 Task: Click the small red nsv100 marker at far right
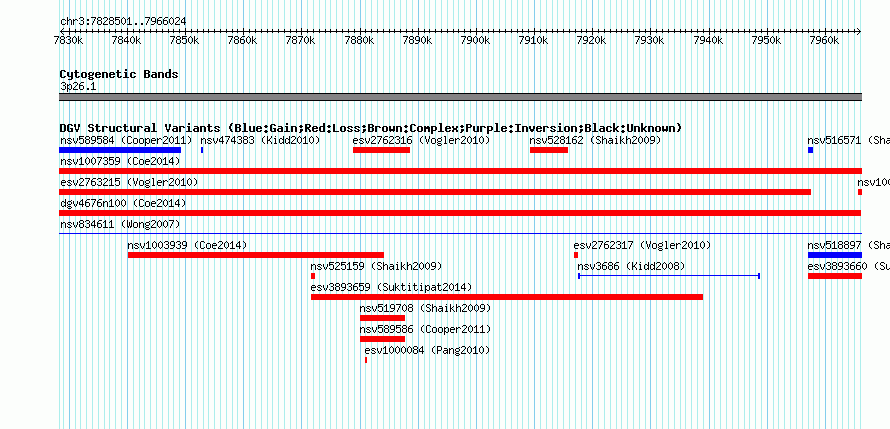tap(860, 192)
